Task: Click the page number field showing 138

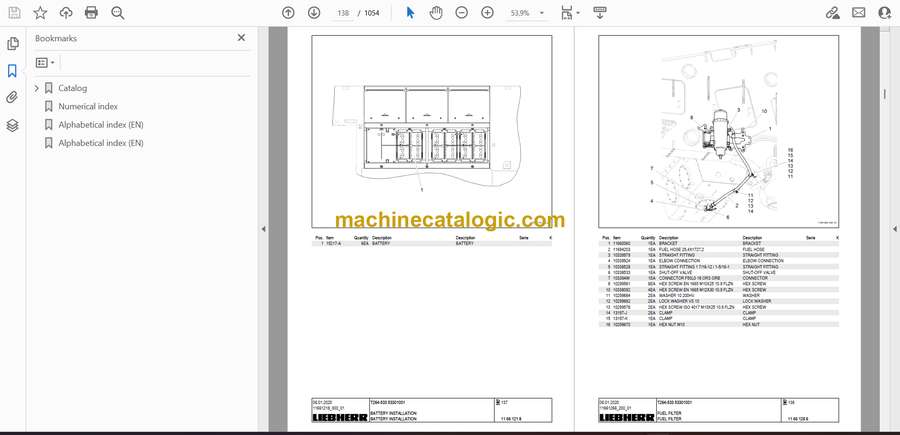Action: [343, 13]
